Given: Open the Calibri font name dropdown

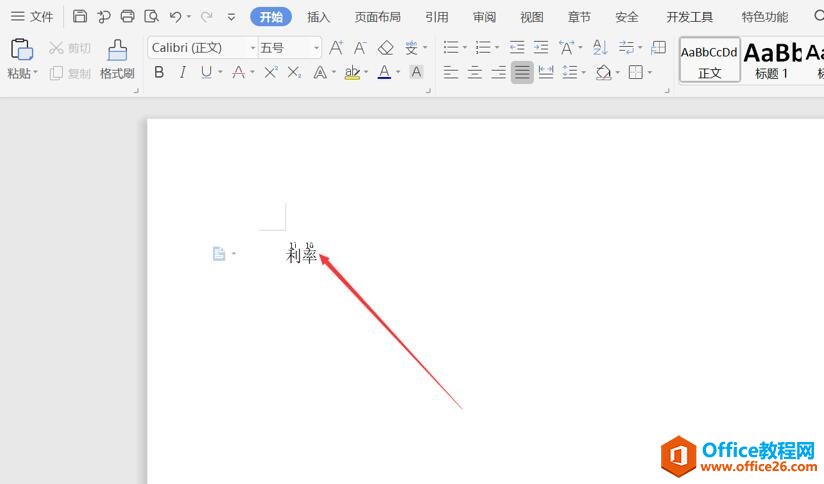Looking at the screenshot, I should tap(252, 48).
